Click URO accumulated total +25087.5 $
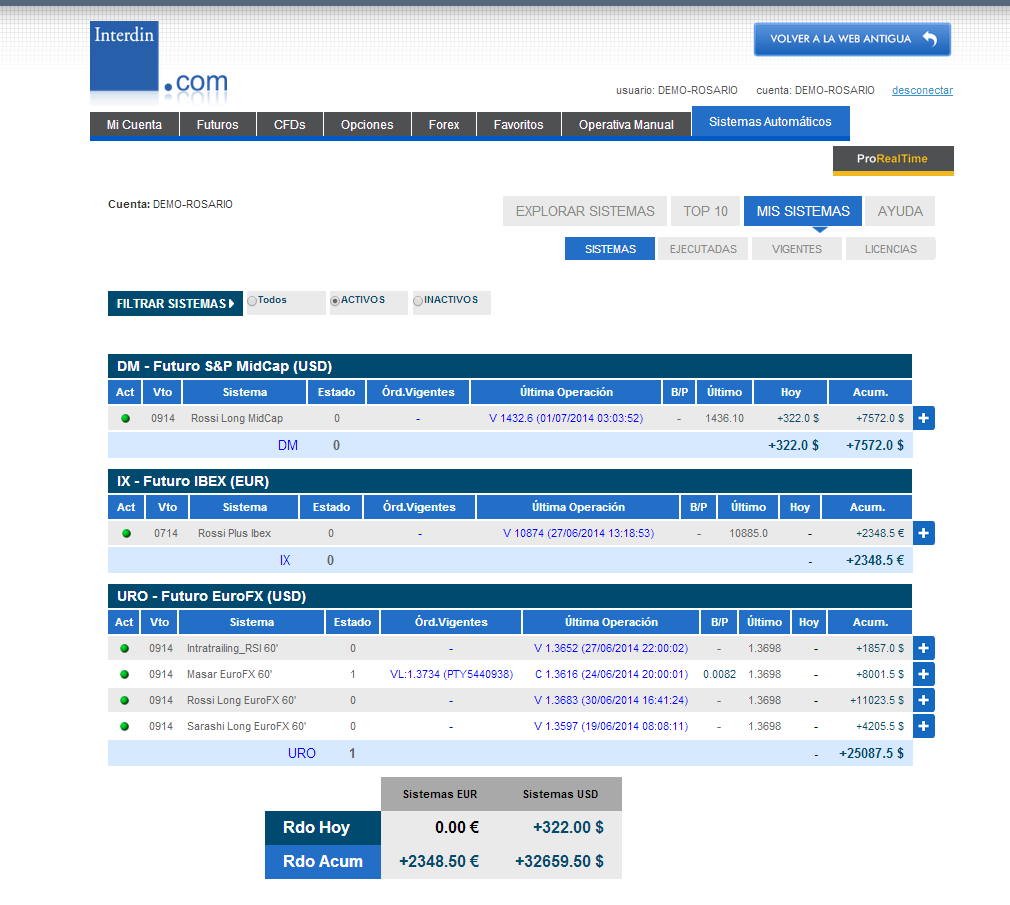Screen dimensions: 1010x905 pyautogui.click(x=871, y=754)
